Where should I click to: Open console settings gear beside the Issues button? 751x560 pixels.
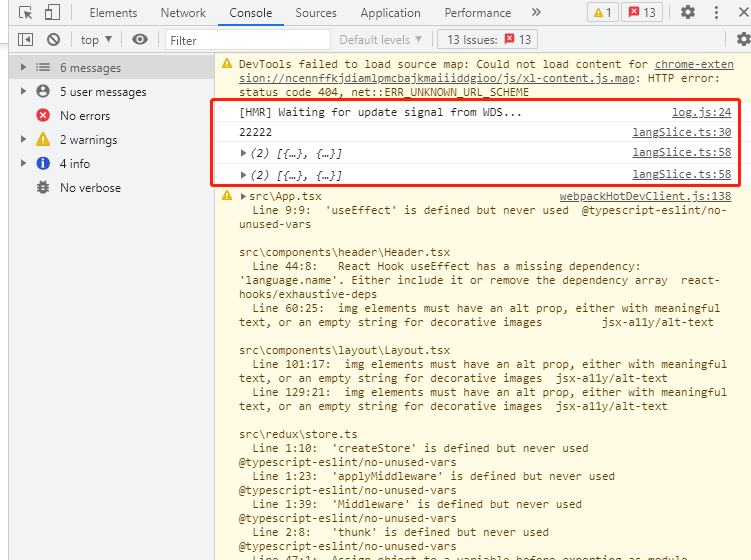click(743, 39)
